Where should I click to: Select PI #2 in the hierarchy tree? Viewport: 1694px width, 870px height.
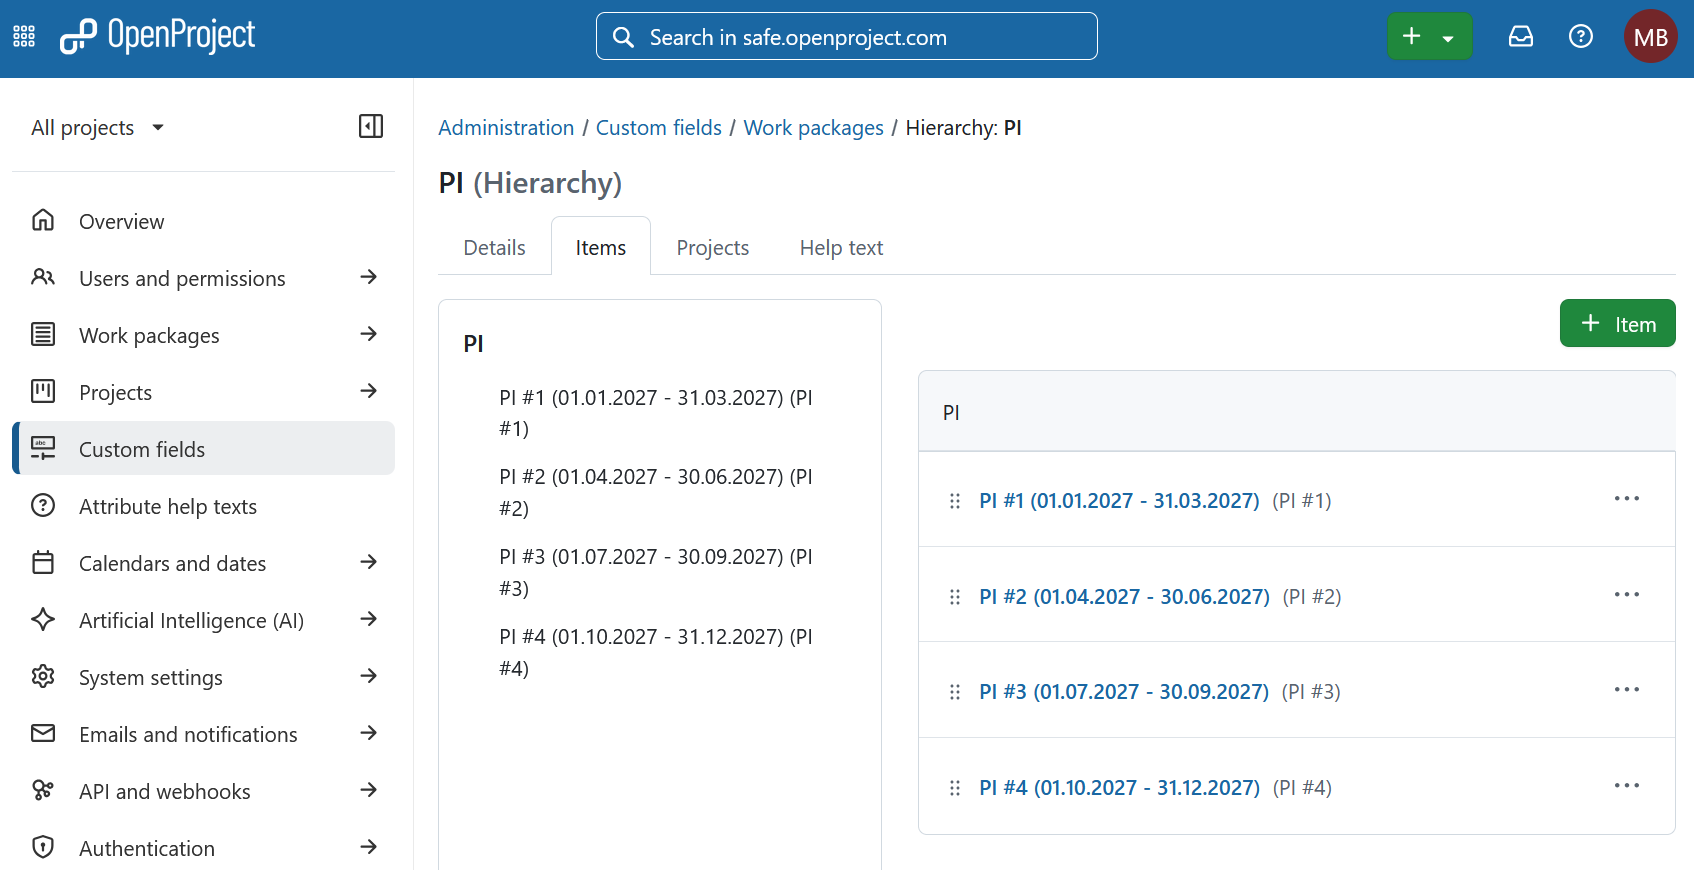[x=656, y=493]
